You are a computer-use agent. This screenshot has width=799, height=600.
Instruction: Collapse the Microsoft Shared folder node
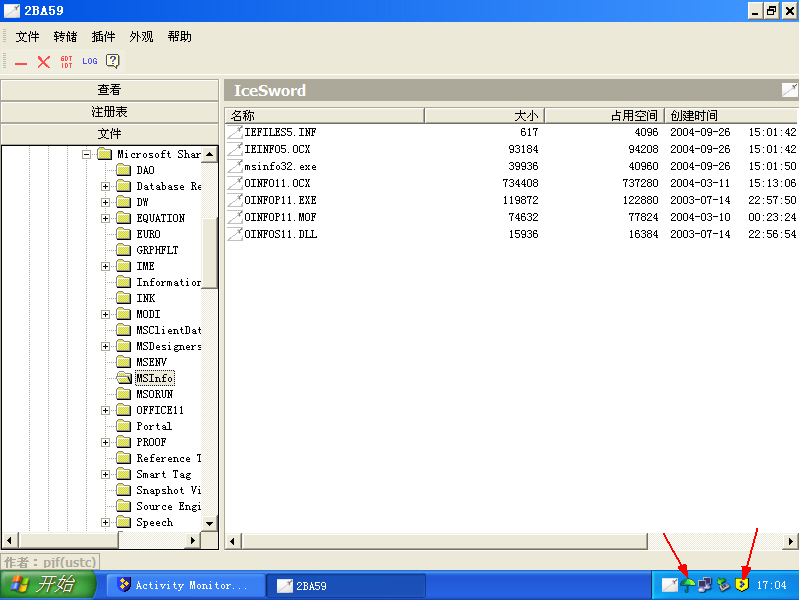tap(86, 154)
